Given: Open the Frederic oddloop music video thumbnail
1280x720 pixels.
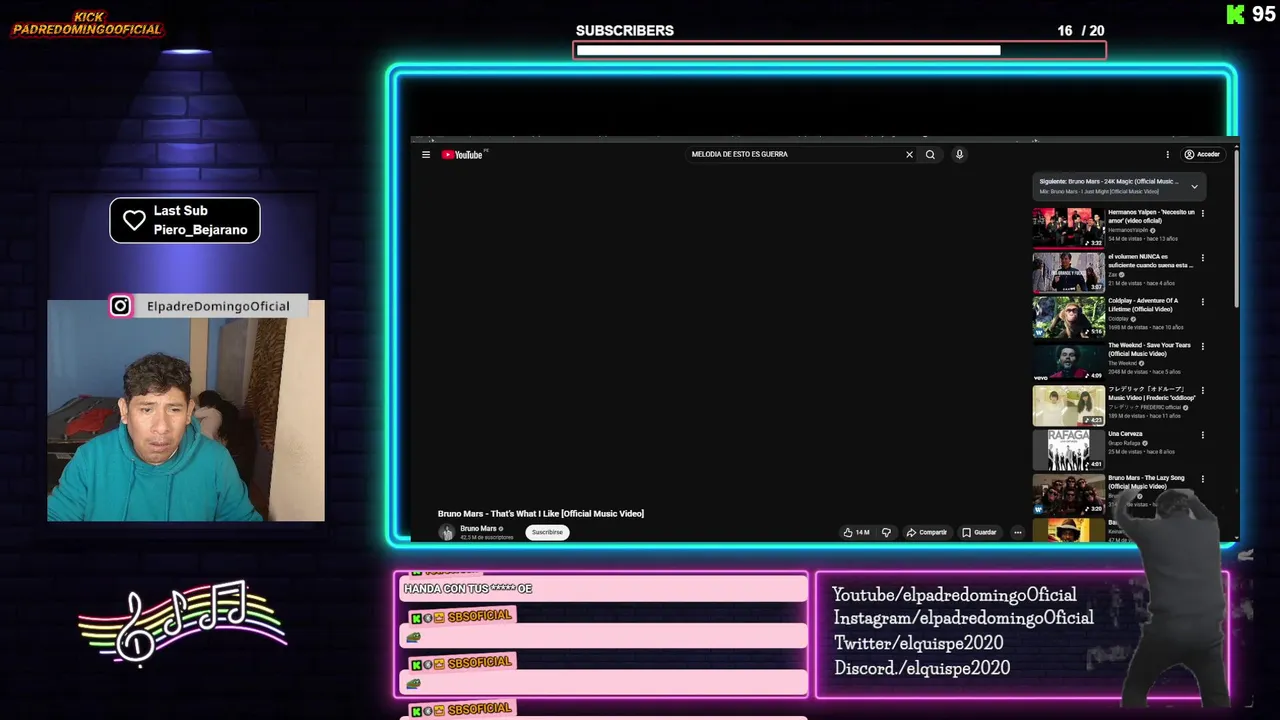Looking at the screenshot, I should pyautogui.click(x=1068, y=405).
